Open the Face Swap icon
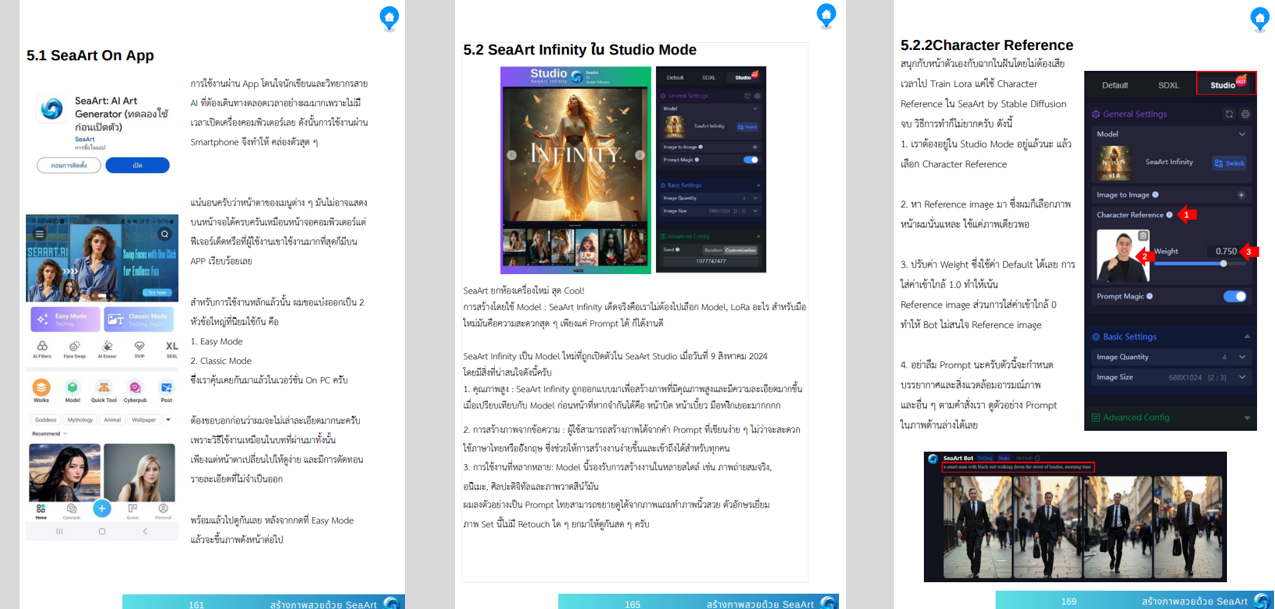The image size is (1275, 609). tap(74, 349)
